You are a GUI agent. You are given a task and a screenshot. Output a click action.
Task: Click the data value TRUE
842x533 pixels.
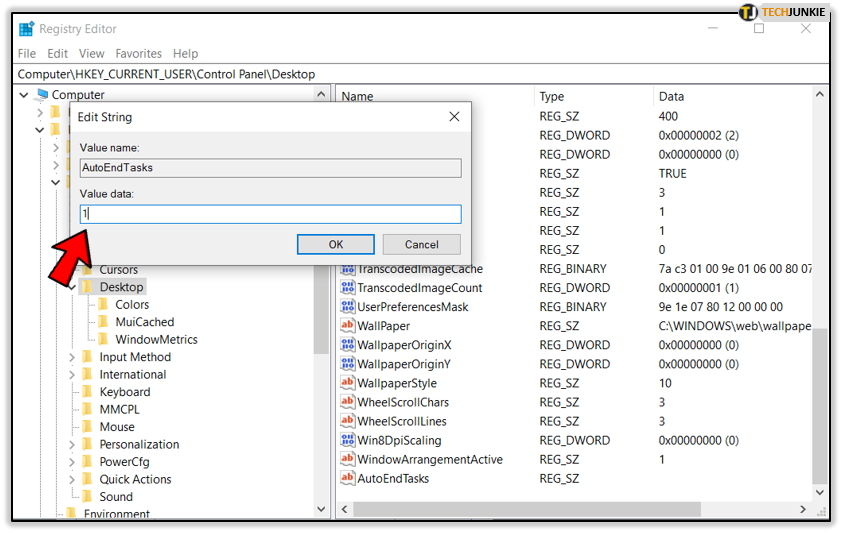point(672,173)
